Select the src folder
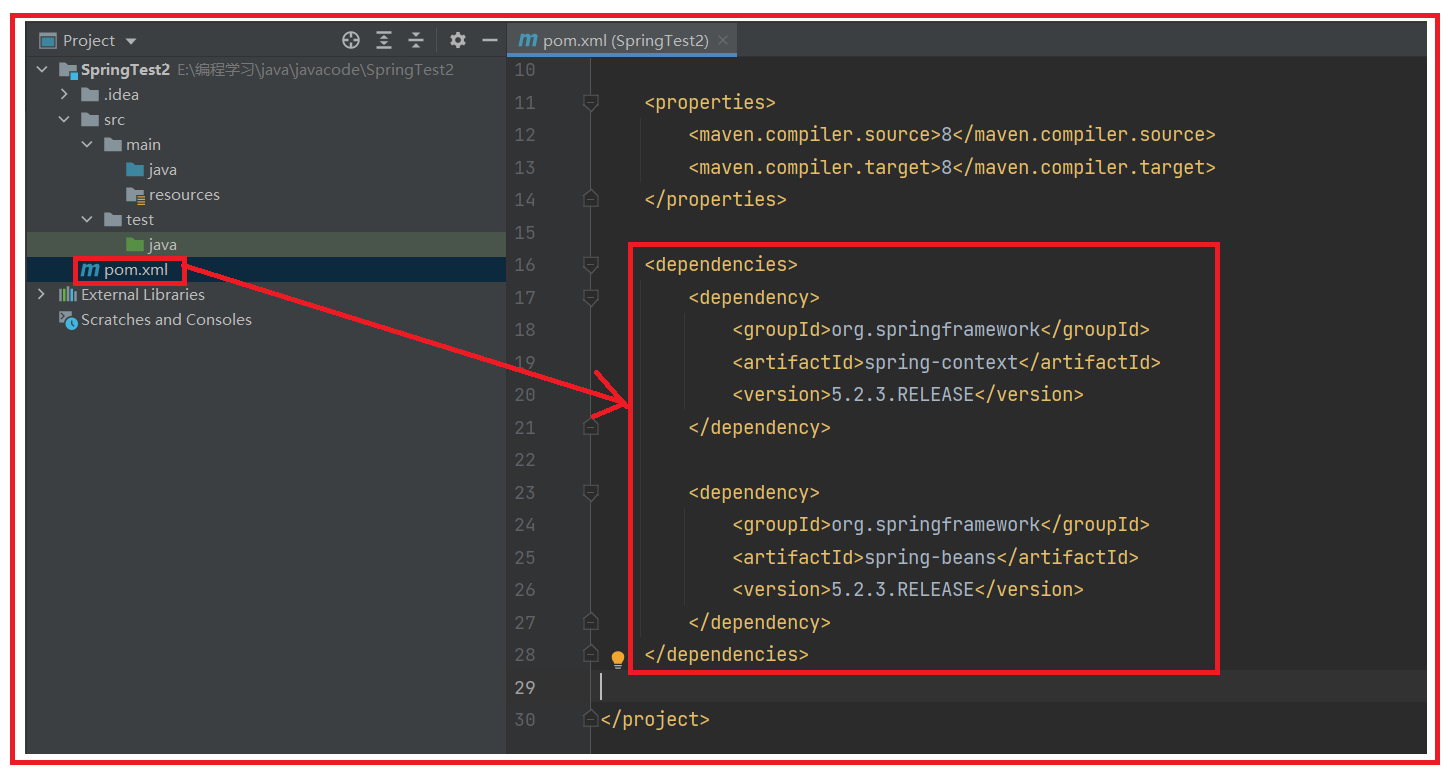The height and width of the screenshot is (771, 1448). [114, 119]
